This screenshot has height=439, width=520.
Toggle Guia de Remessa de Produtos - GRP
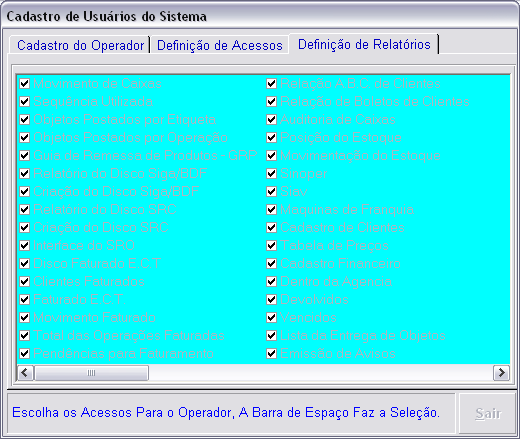point(25,155)
